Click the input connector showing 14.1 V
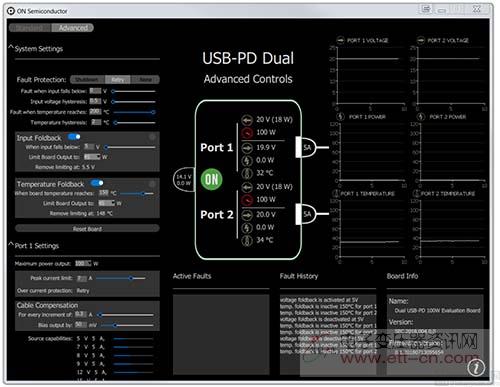500x387 pixels. click(x=184, y=180)
